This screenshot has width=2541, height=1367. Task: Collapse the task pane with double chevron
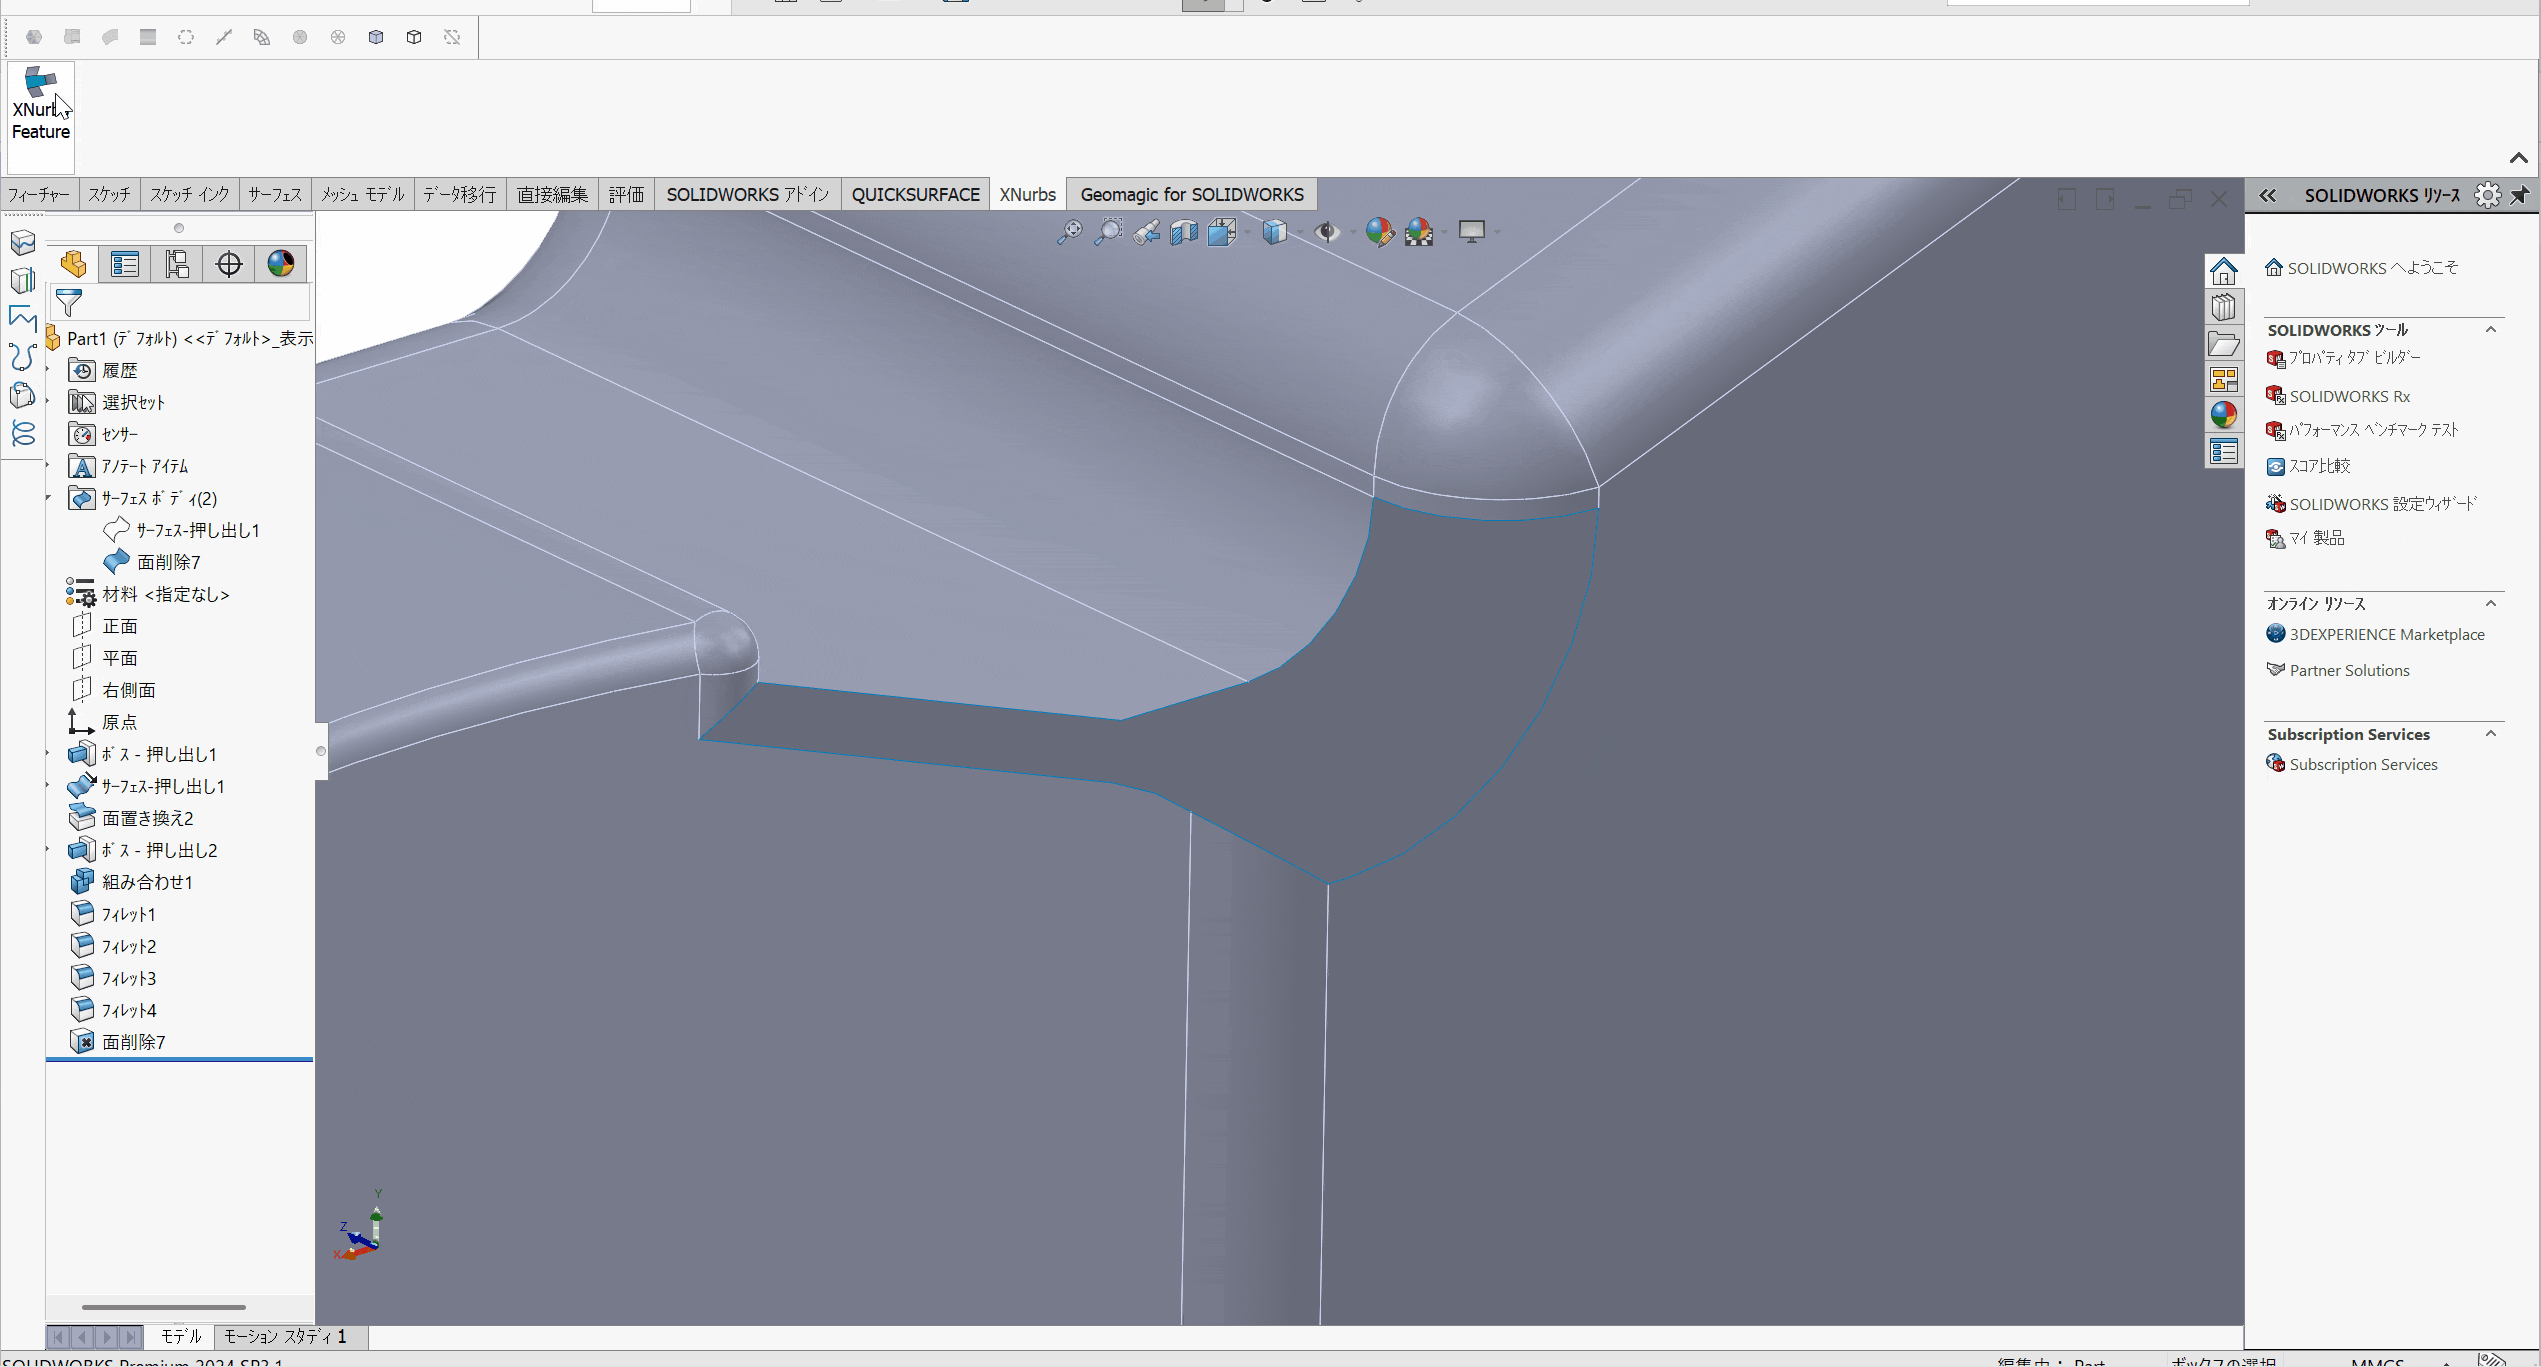point(2268,196)
